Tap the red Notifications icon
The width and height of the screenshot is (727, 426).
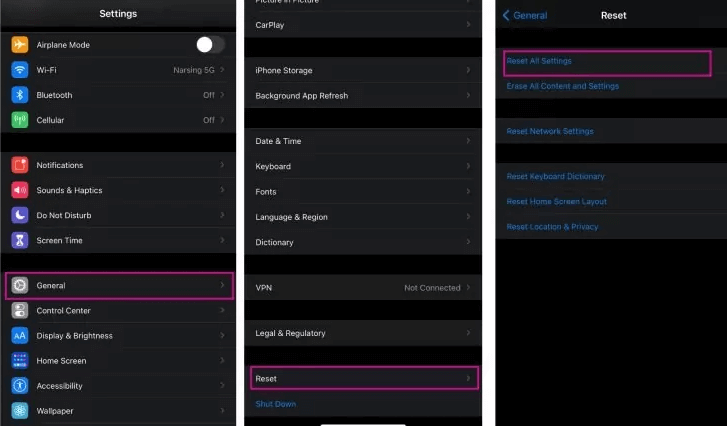coord(20,165)
